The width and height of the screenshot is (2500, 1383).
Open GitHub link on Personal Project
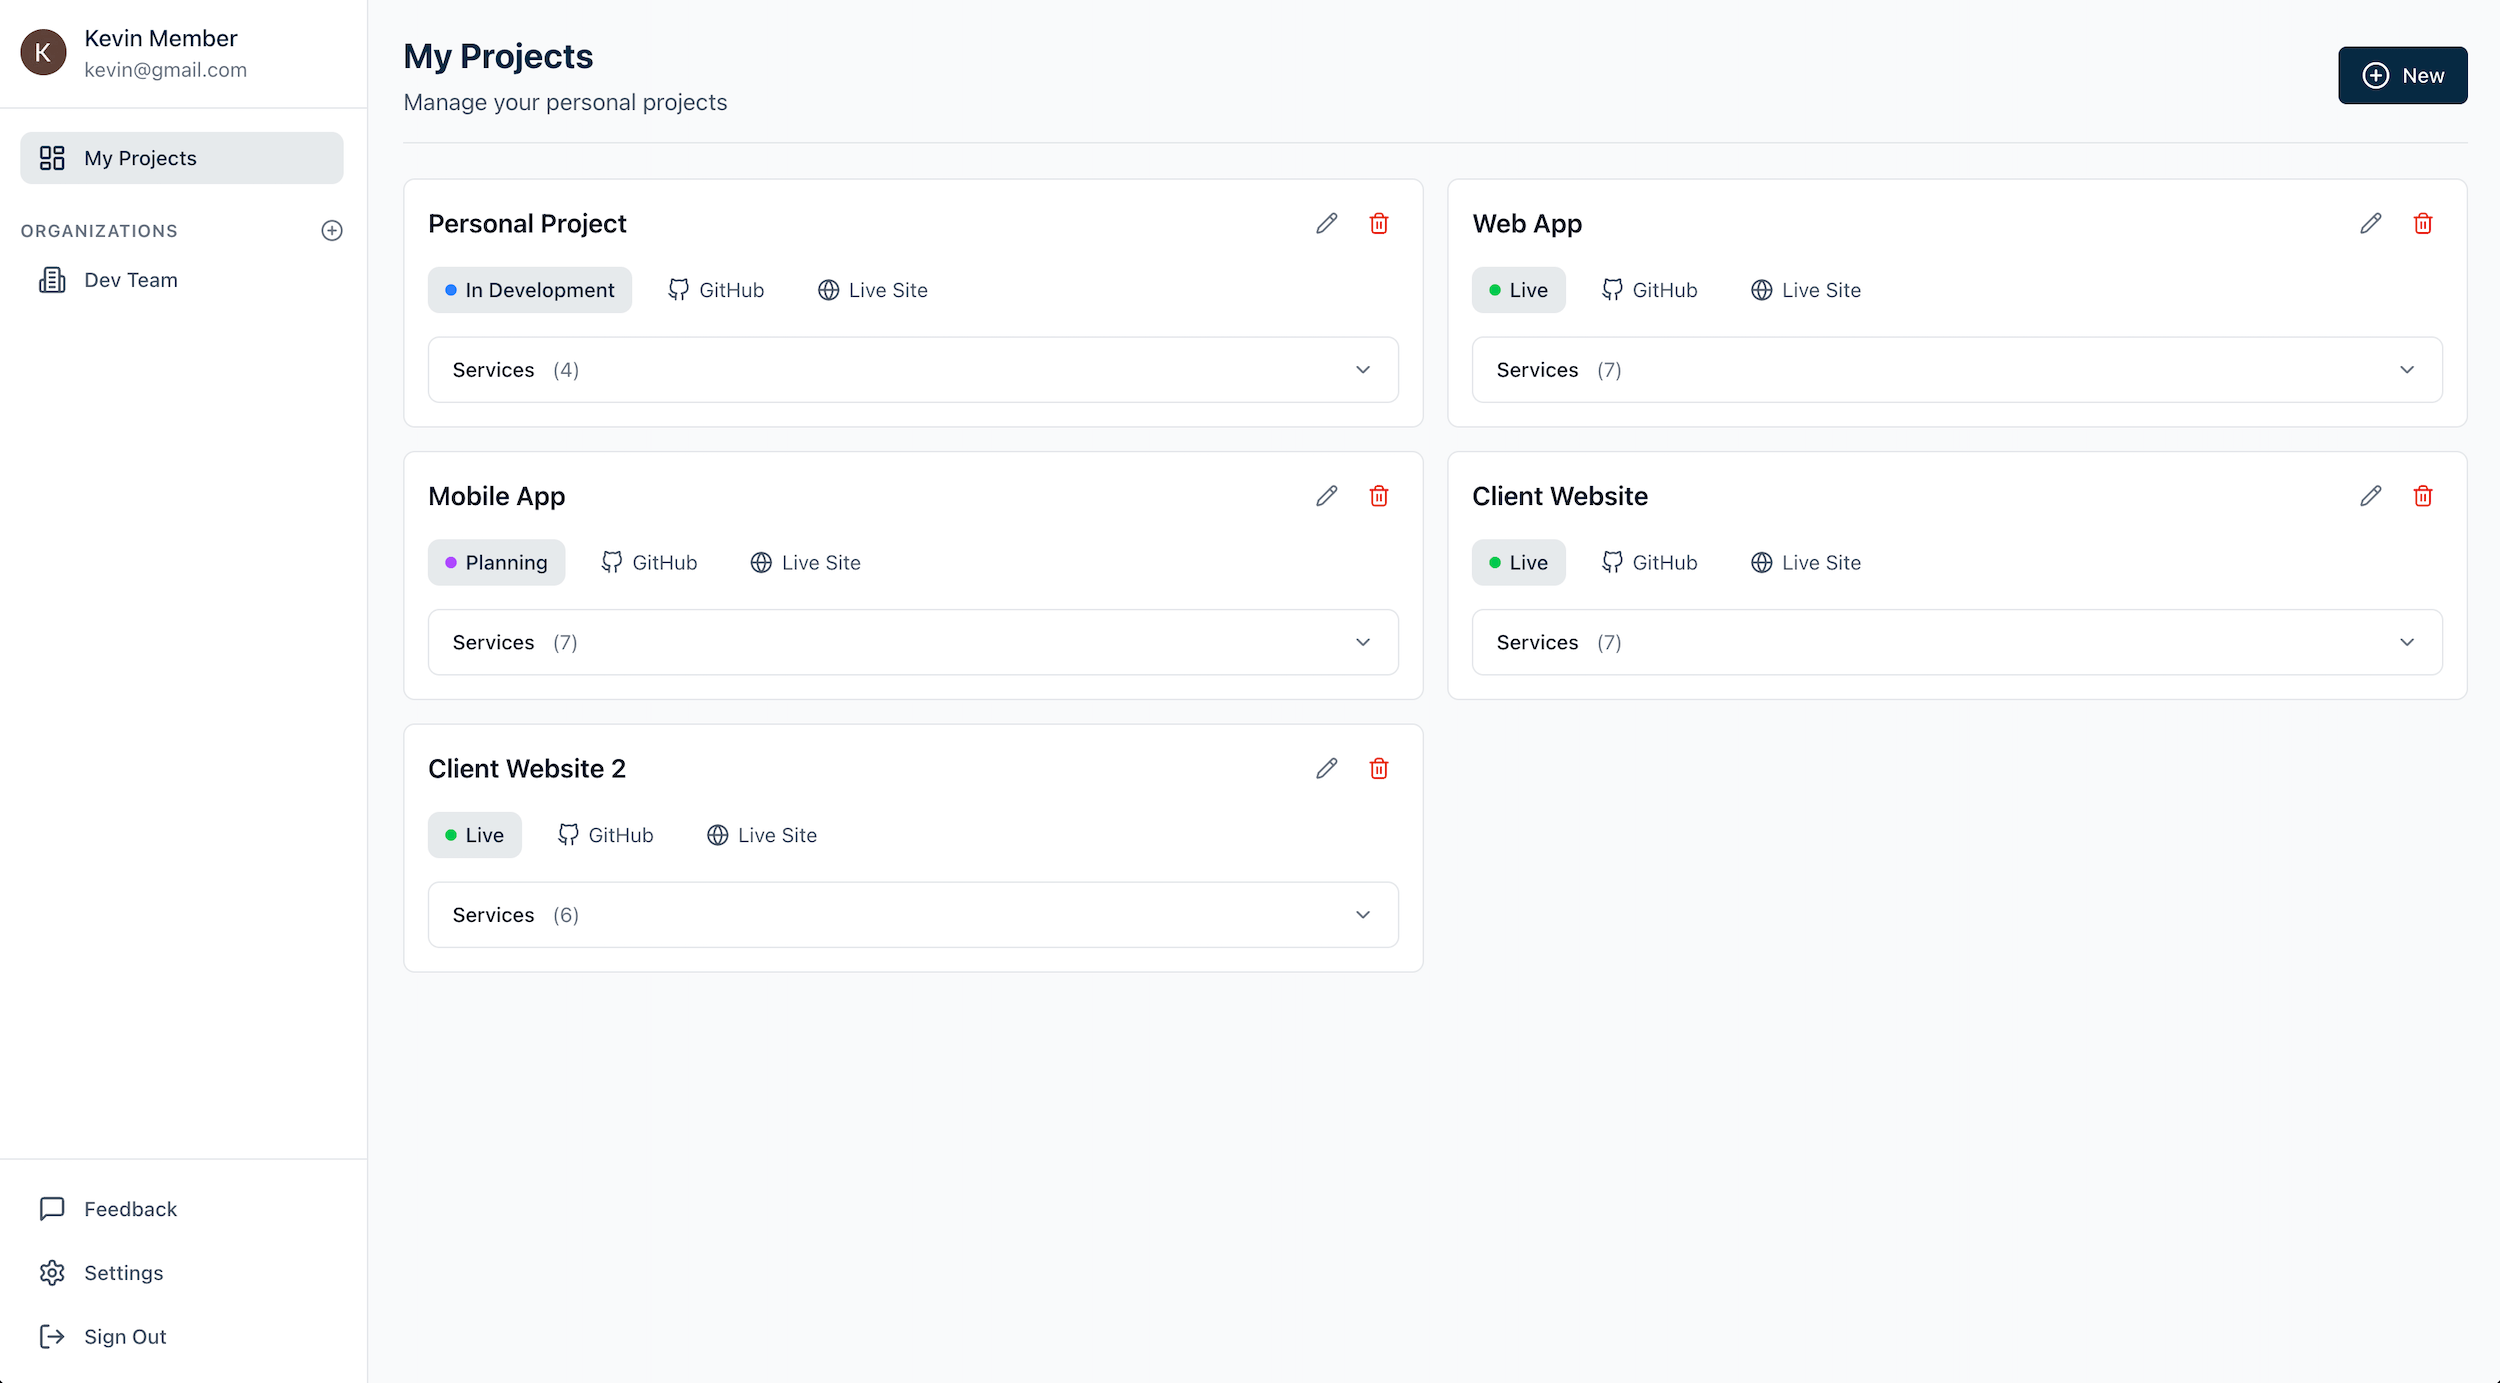coord(716,290)
